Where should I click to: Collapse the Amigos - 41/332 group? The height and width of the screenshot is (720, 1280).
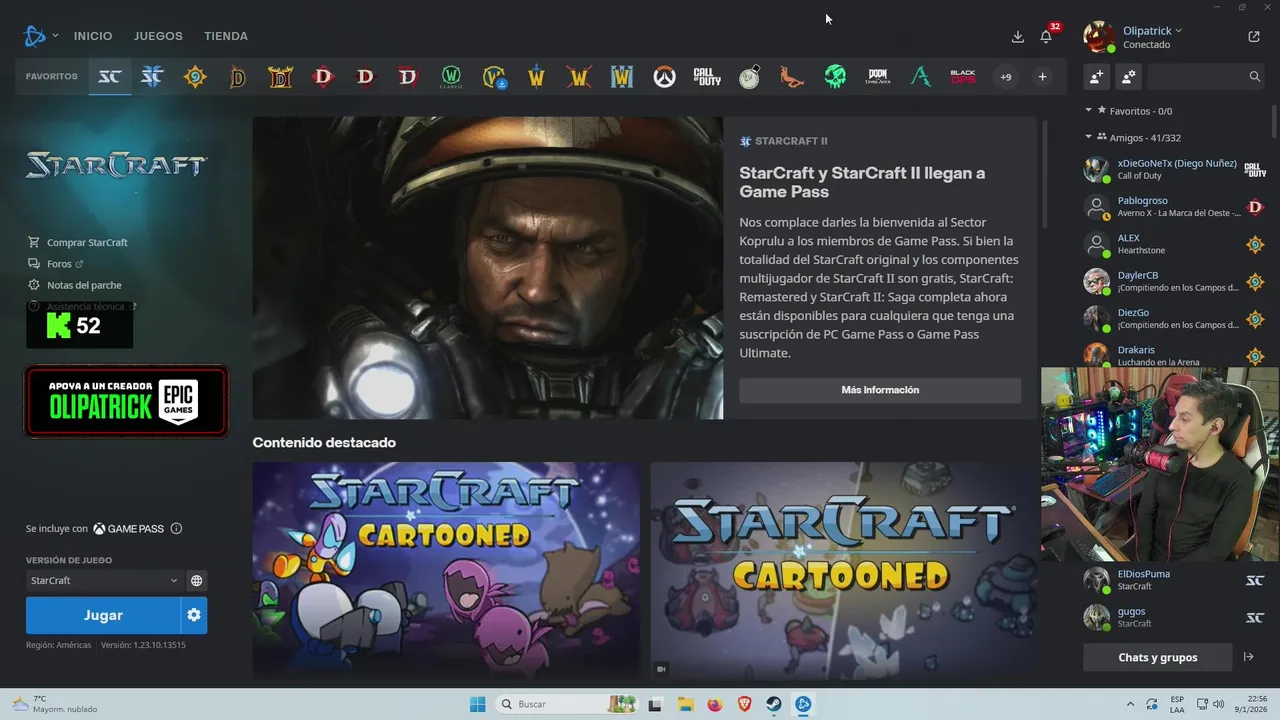point(1089,137)
